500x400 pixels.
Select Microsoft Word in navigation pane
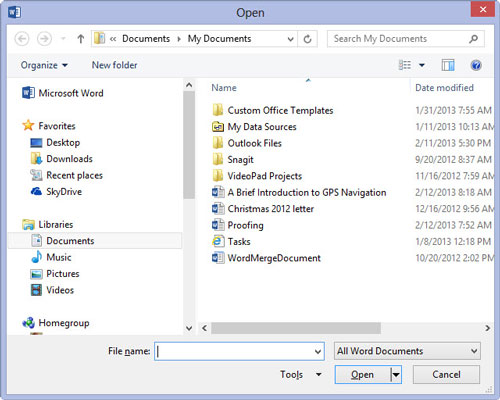[63, 93]
